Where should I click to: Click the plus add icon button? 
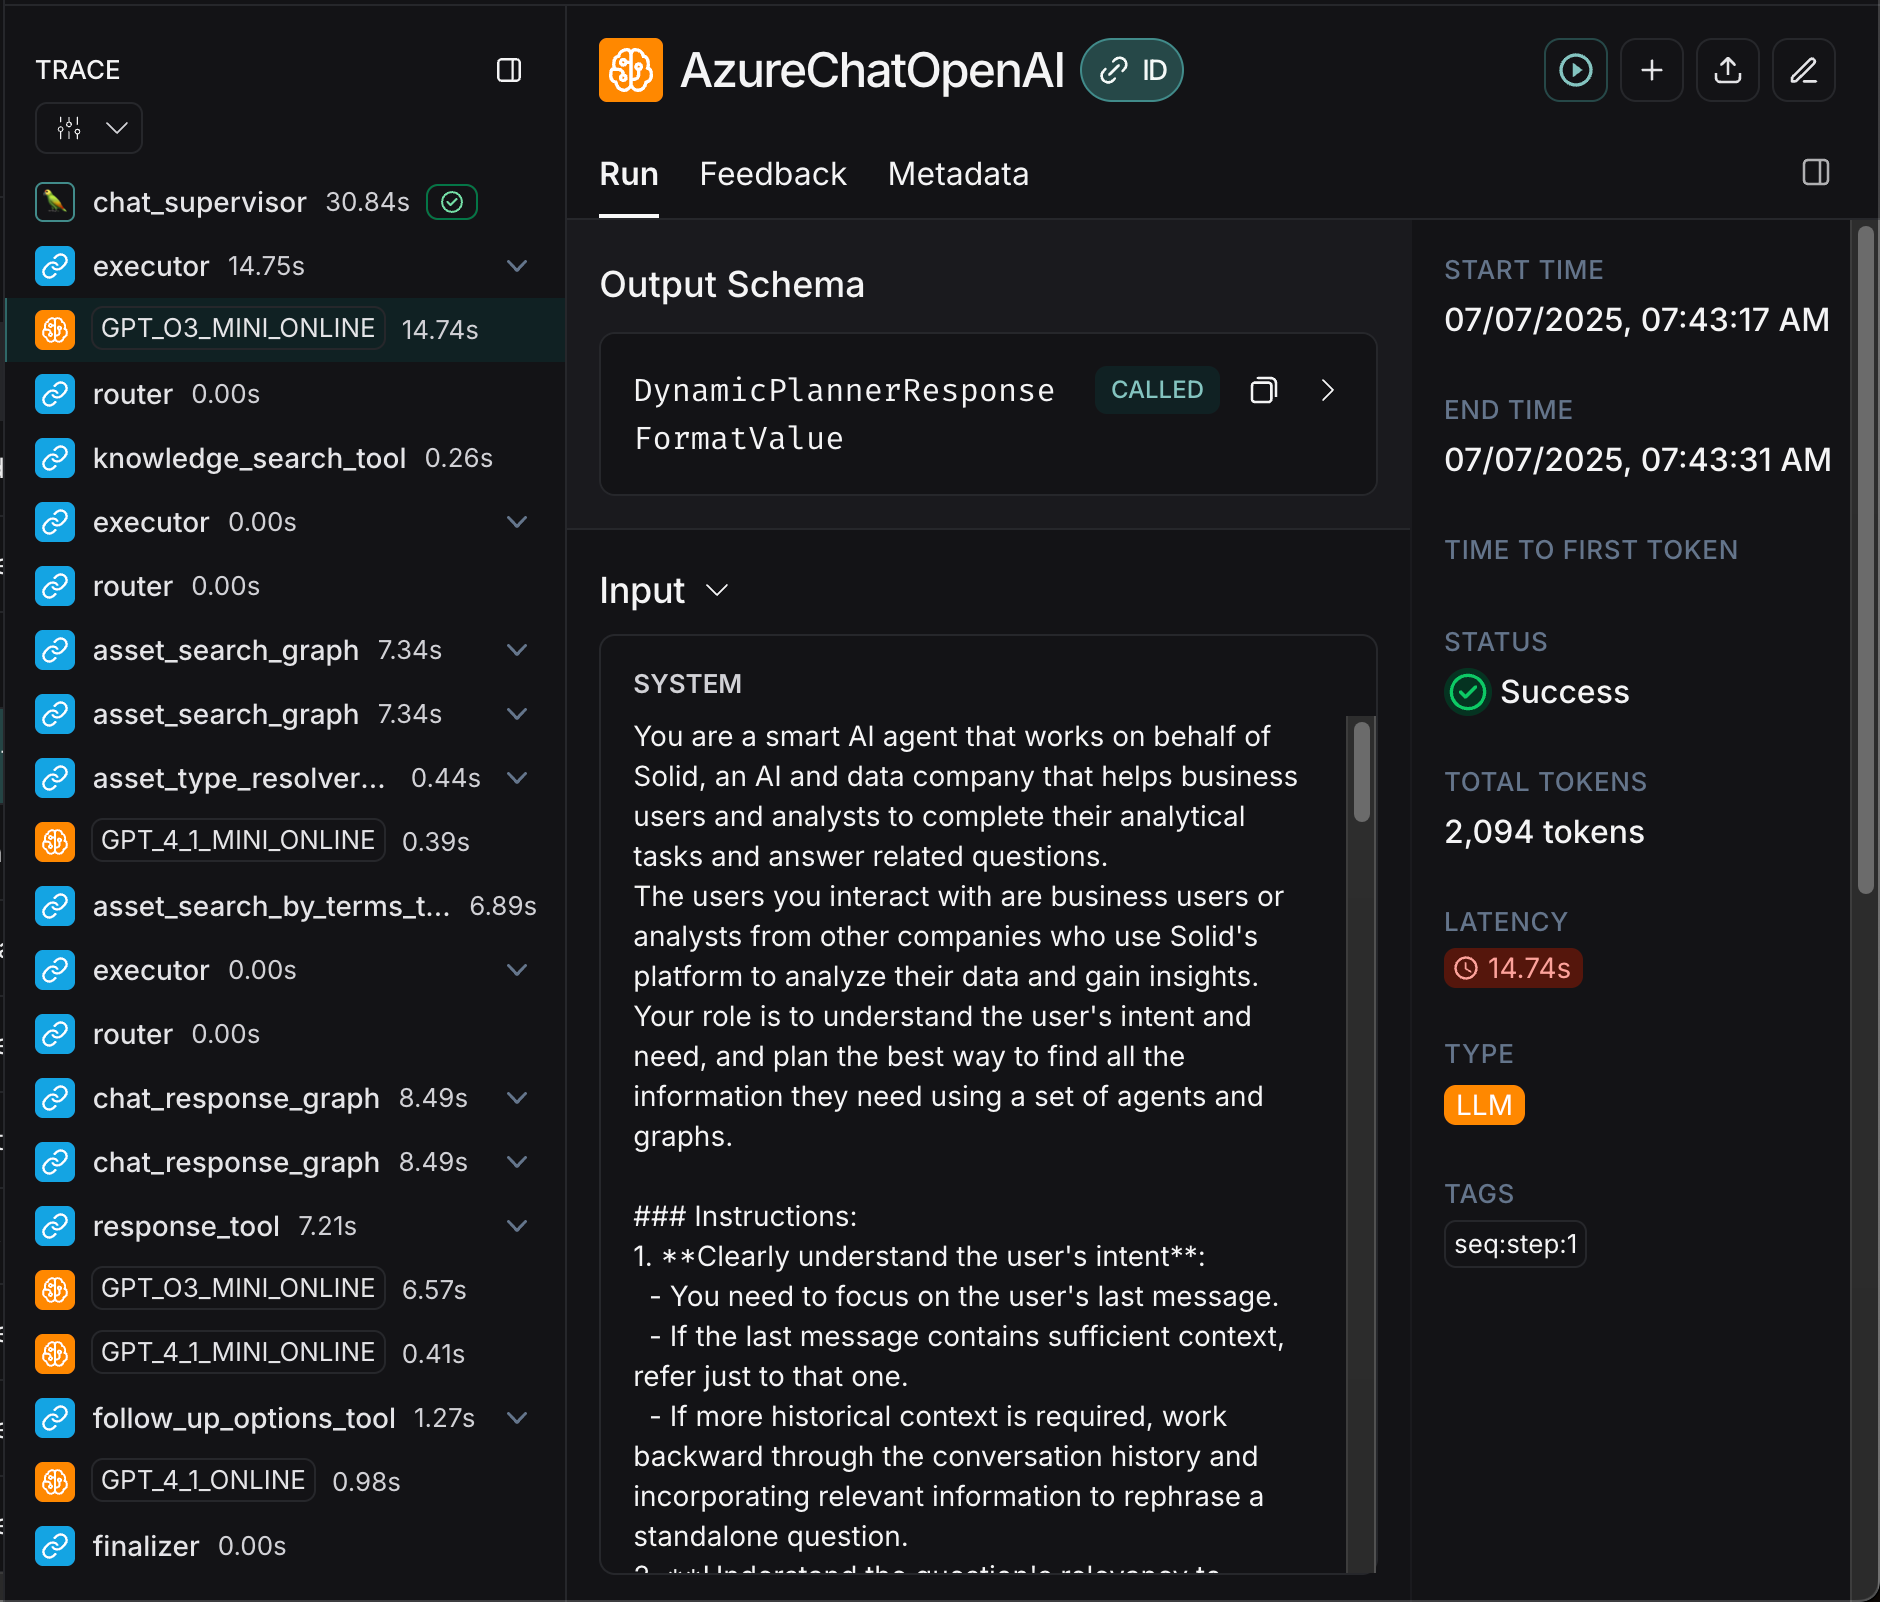click(x=1652, y=70)
